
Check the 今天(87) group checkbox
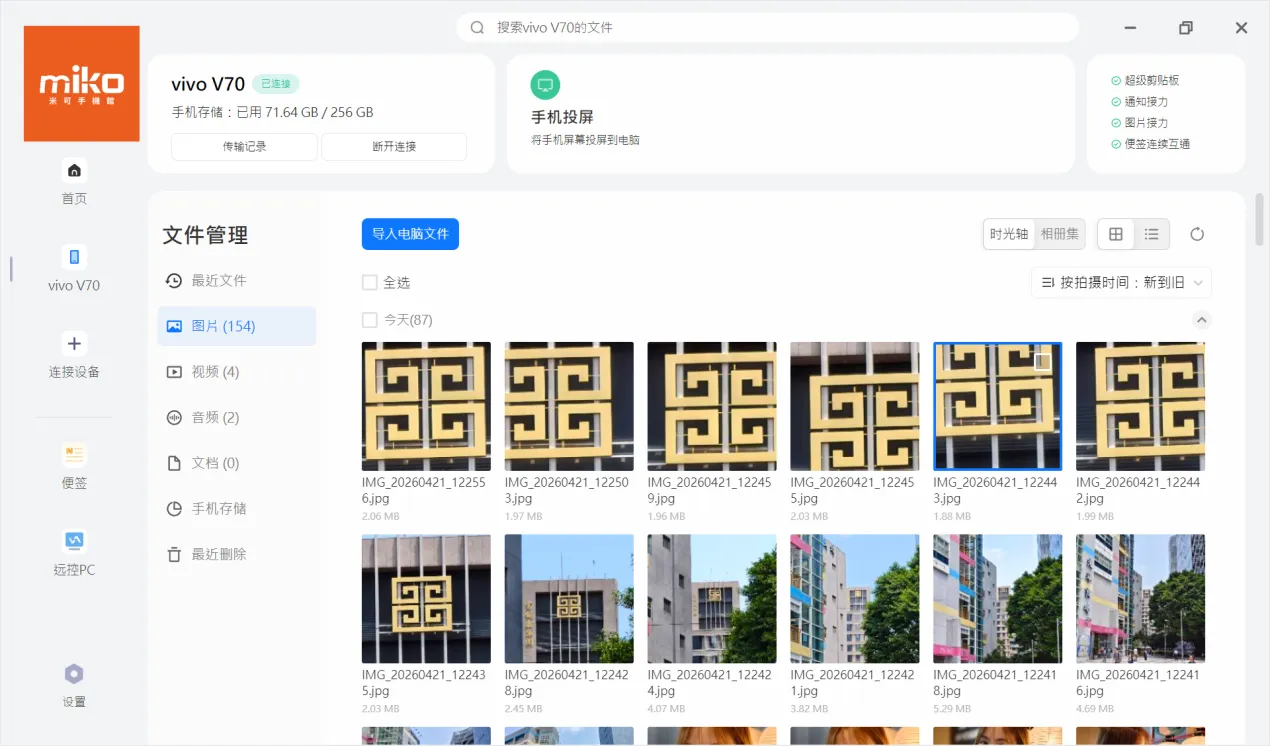(370, 319)
